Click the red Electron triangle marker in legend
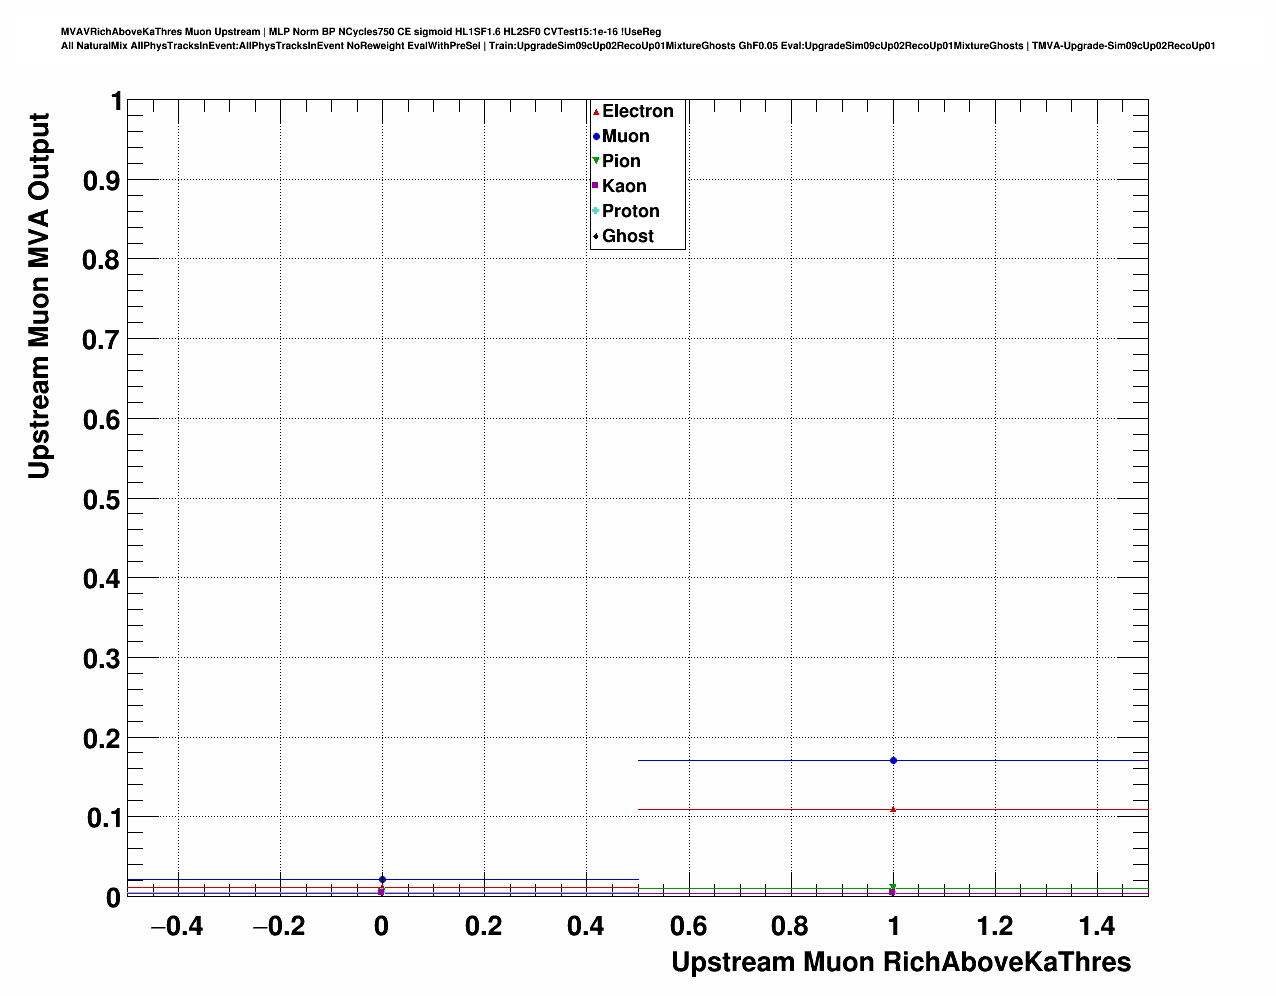 coord(596,112)
